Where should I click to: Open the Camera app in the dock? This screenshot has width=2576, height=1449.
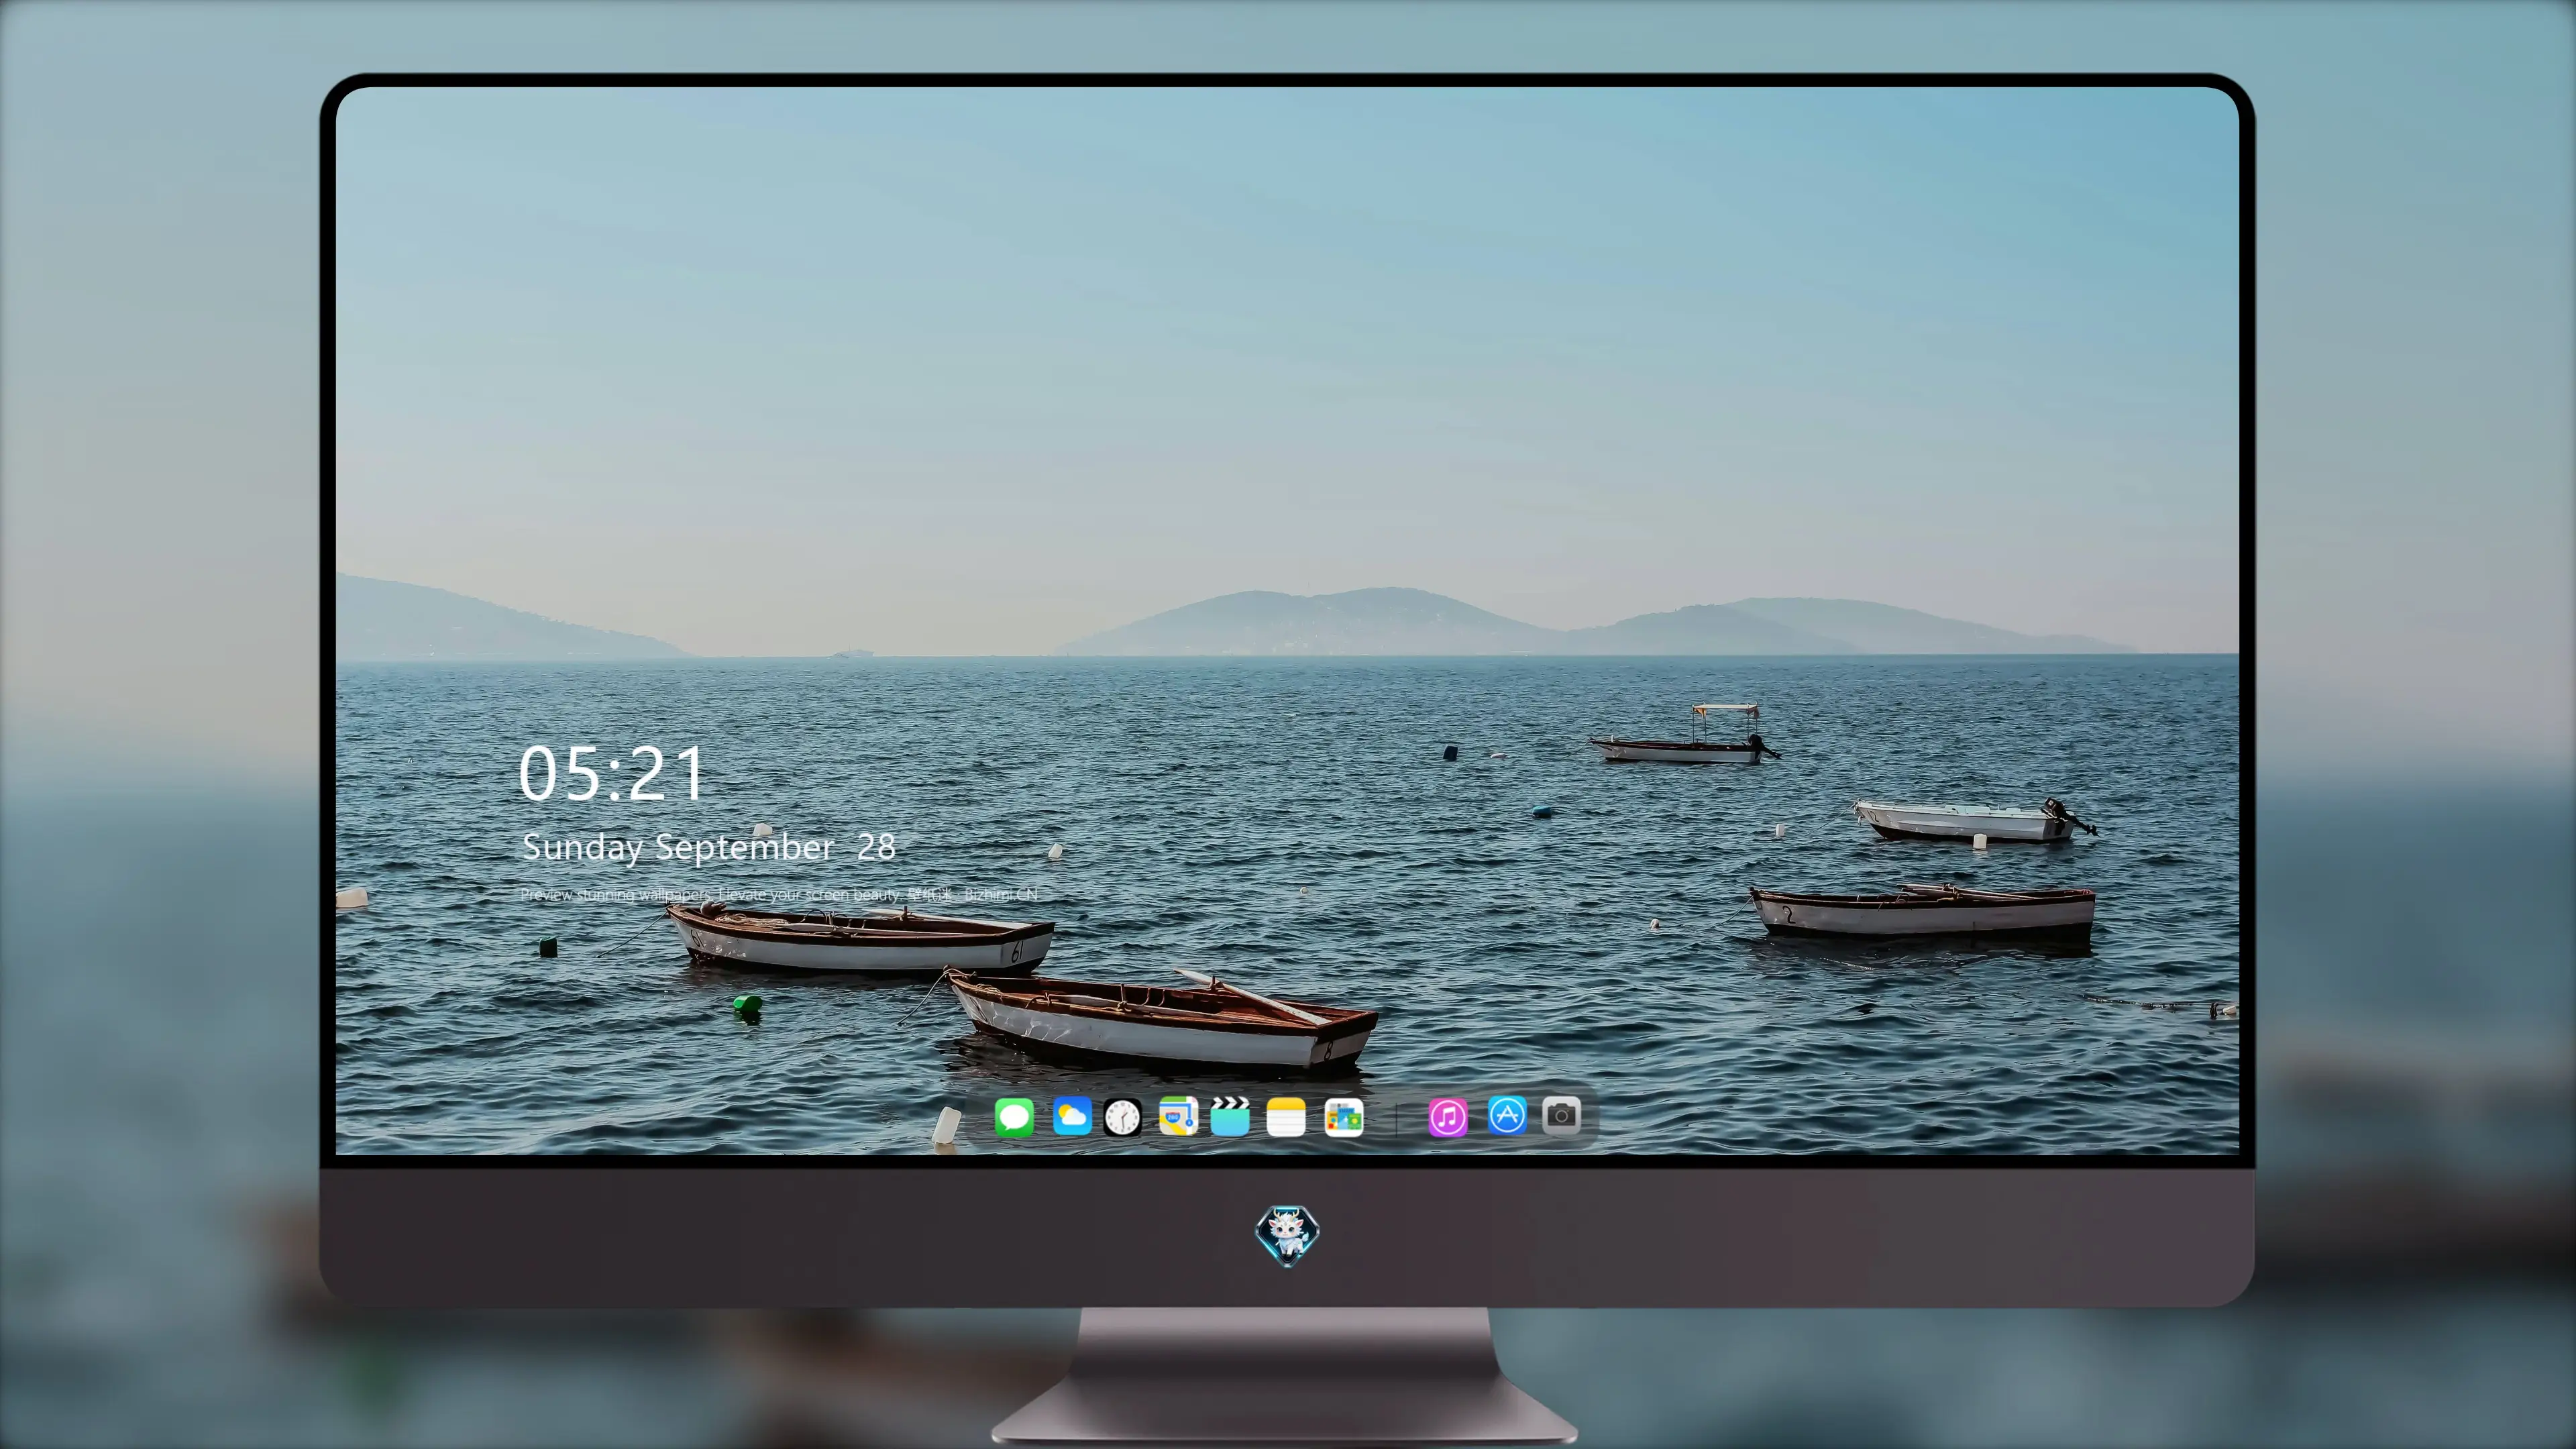point(1561,1115)
